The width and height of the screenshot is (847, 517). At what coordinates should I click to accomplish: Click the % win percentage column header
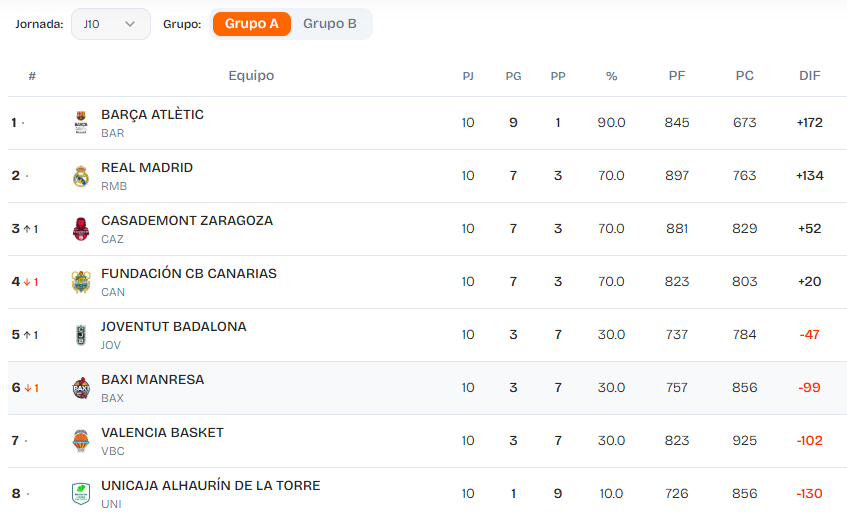click(611, 76)
